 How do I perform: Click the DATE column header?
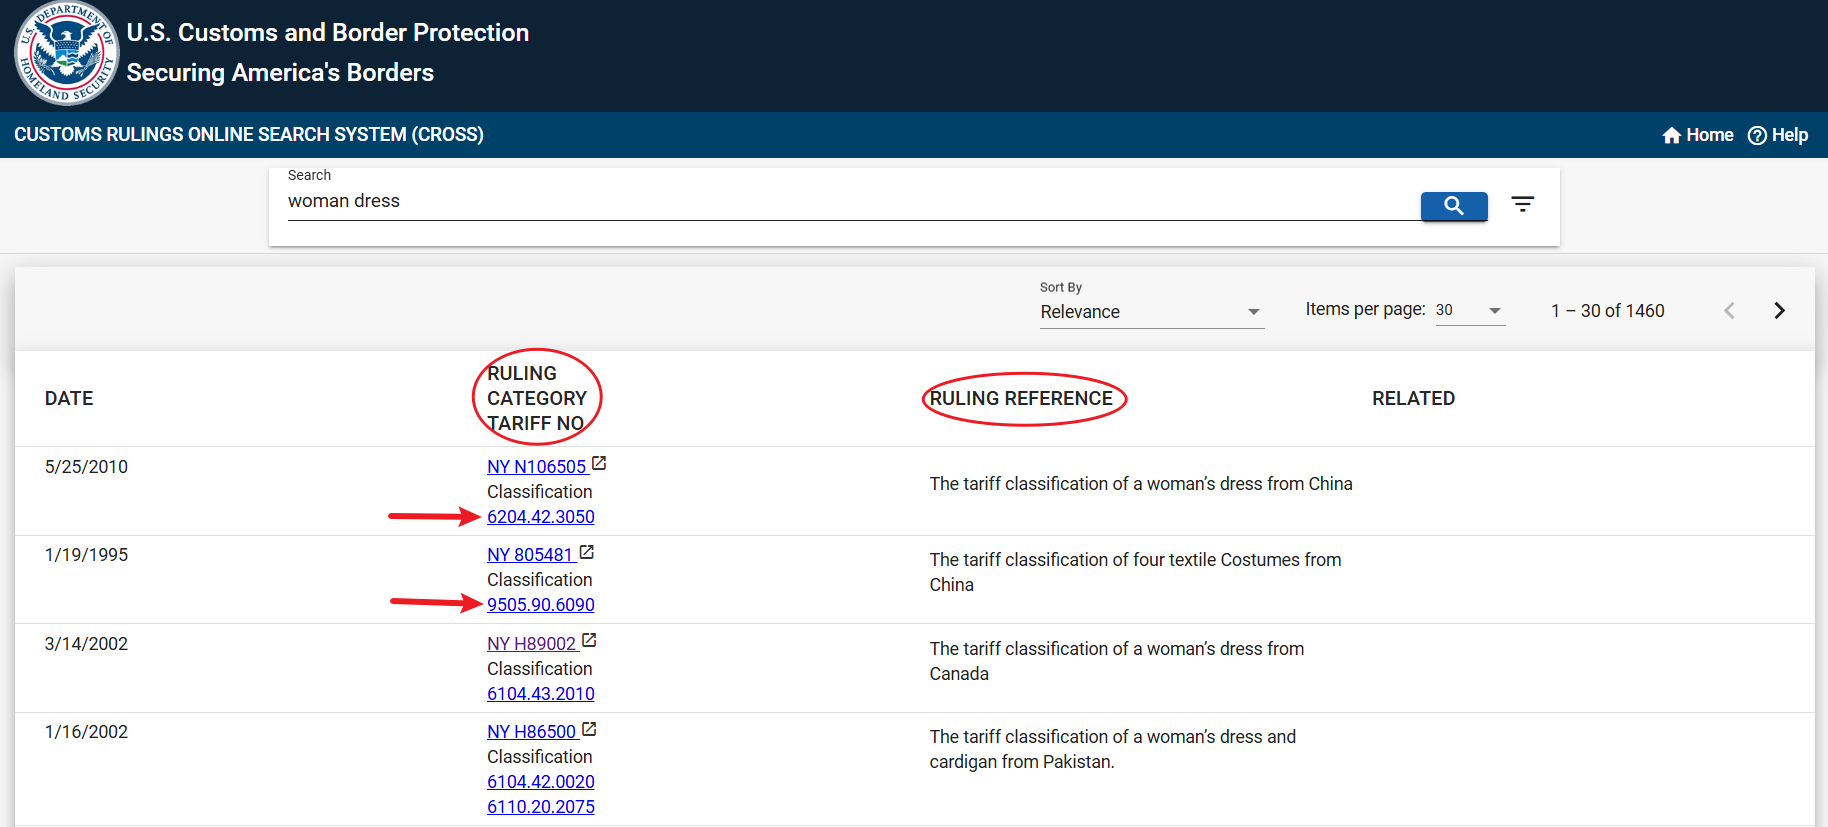[69, 398]
